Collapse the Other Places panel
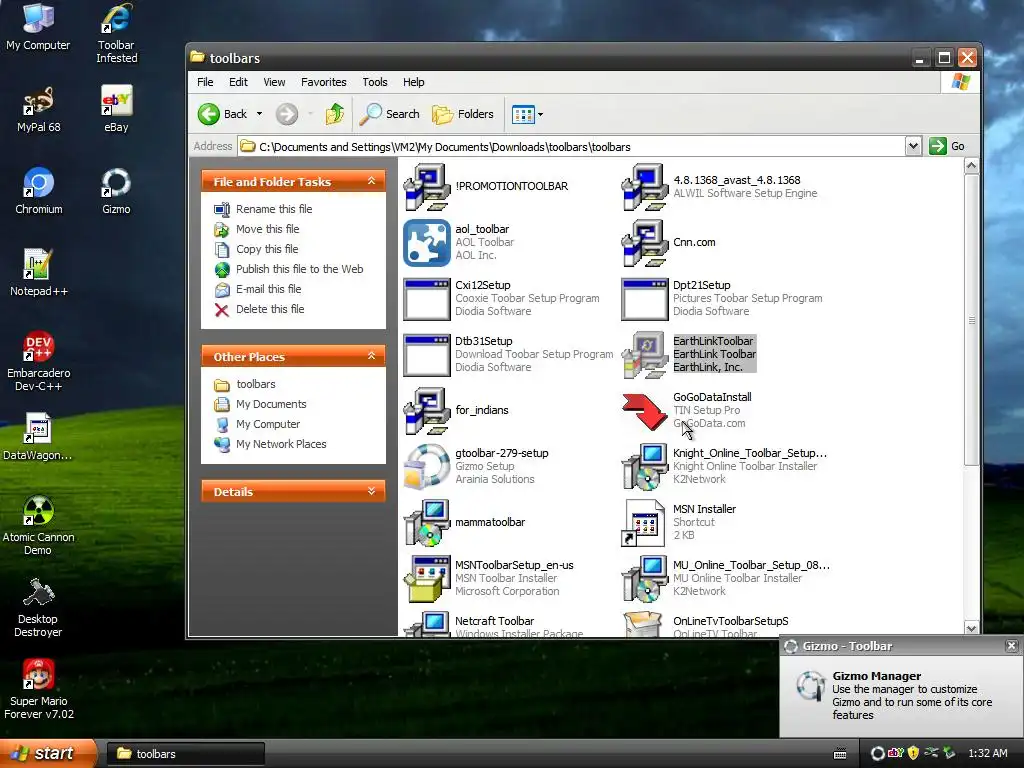The image size is (1024, 768). [x=372, y=356]
